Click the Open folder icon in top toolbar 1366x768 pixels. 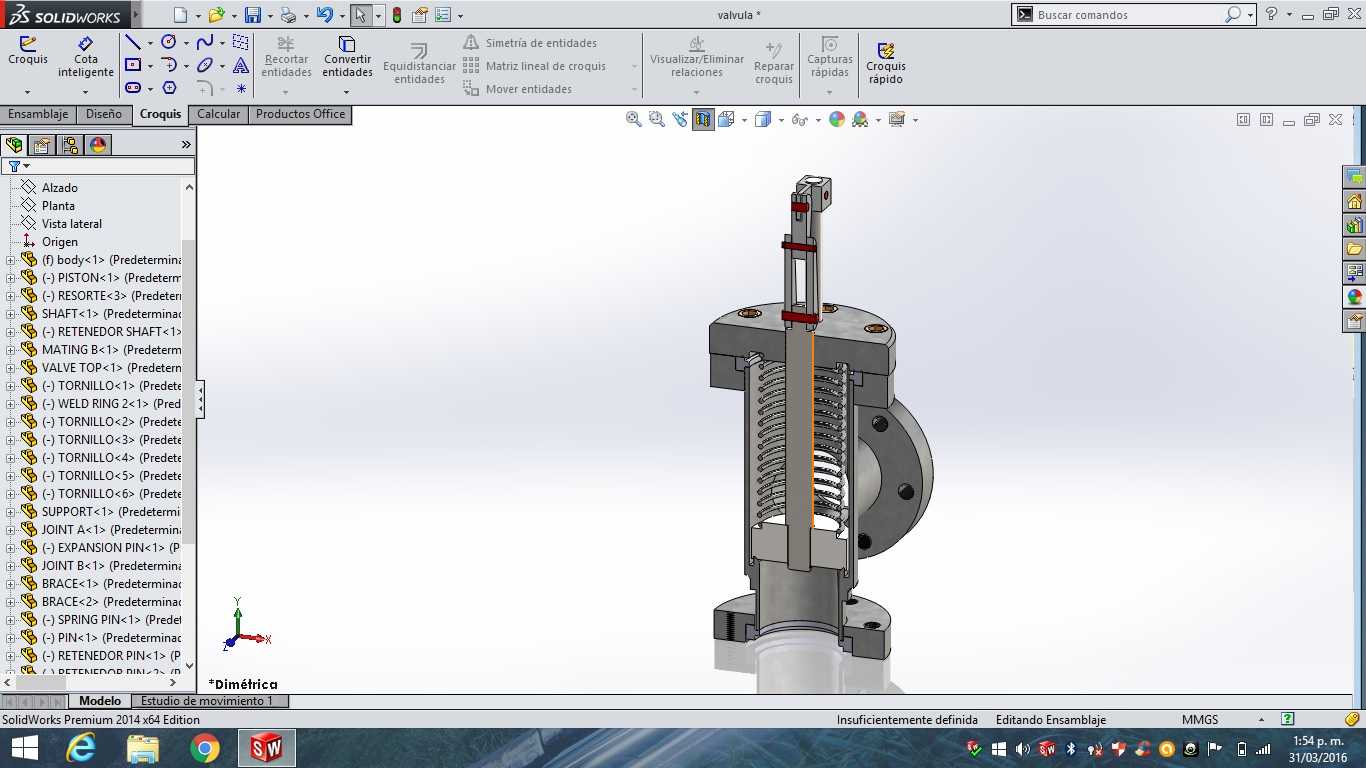pyautogui.click(x=216, y=15)
